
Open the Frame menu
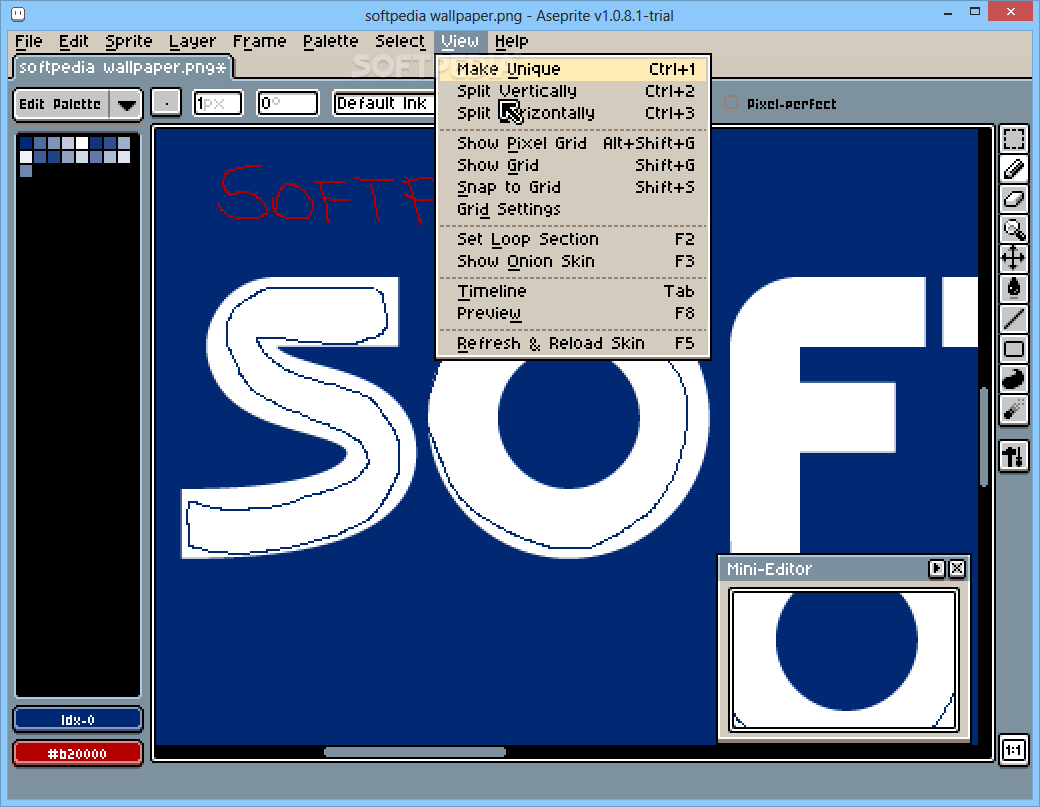(259, 41)
